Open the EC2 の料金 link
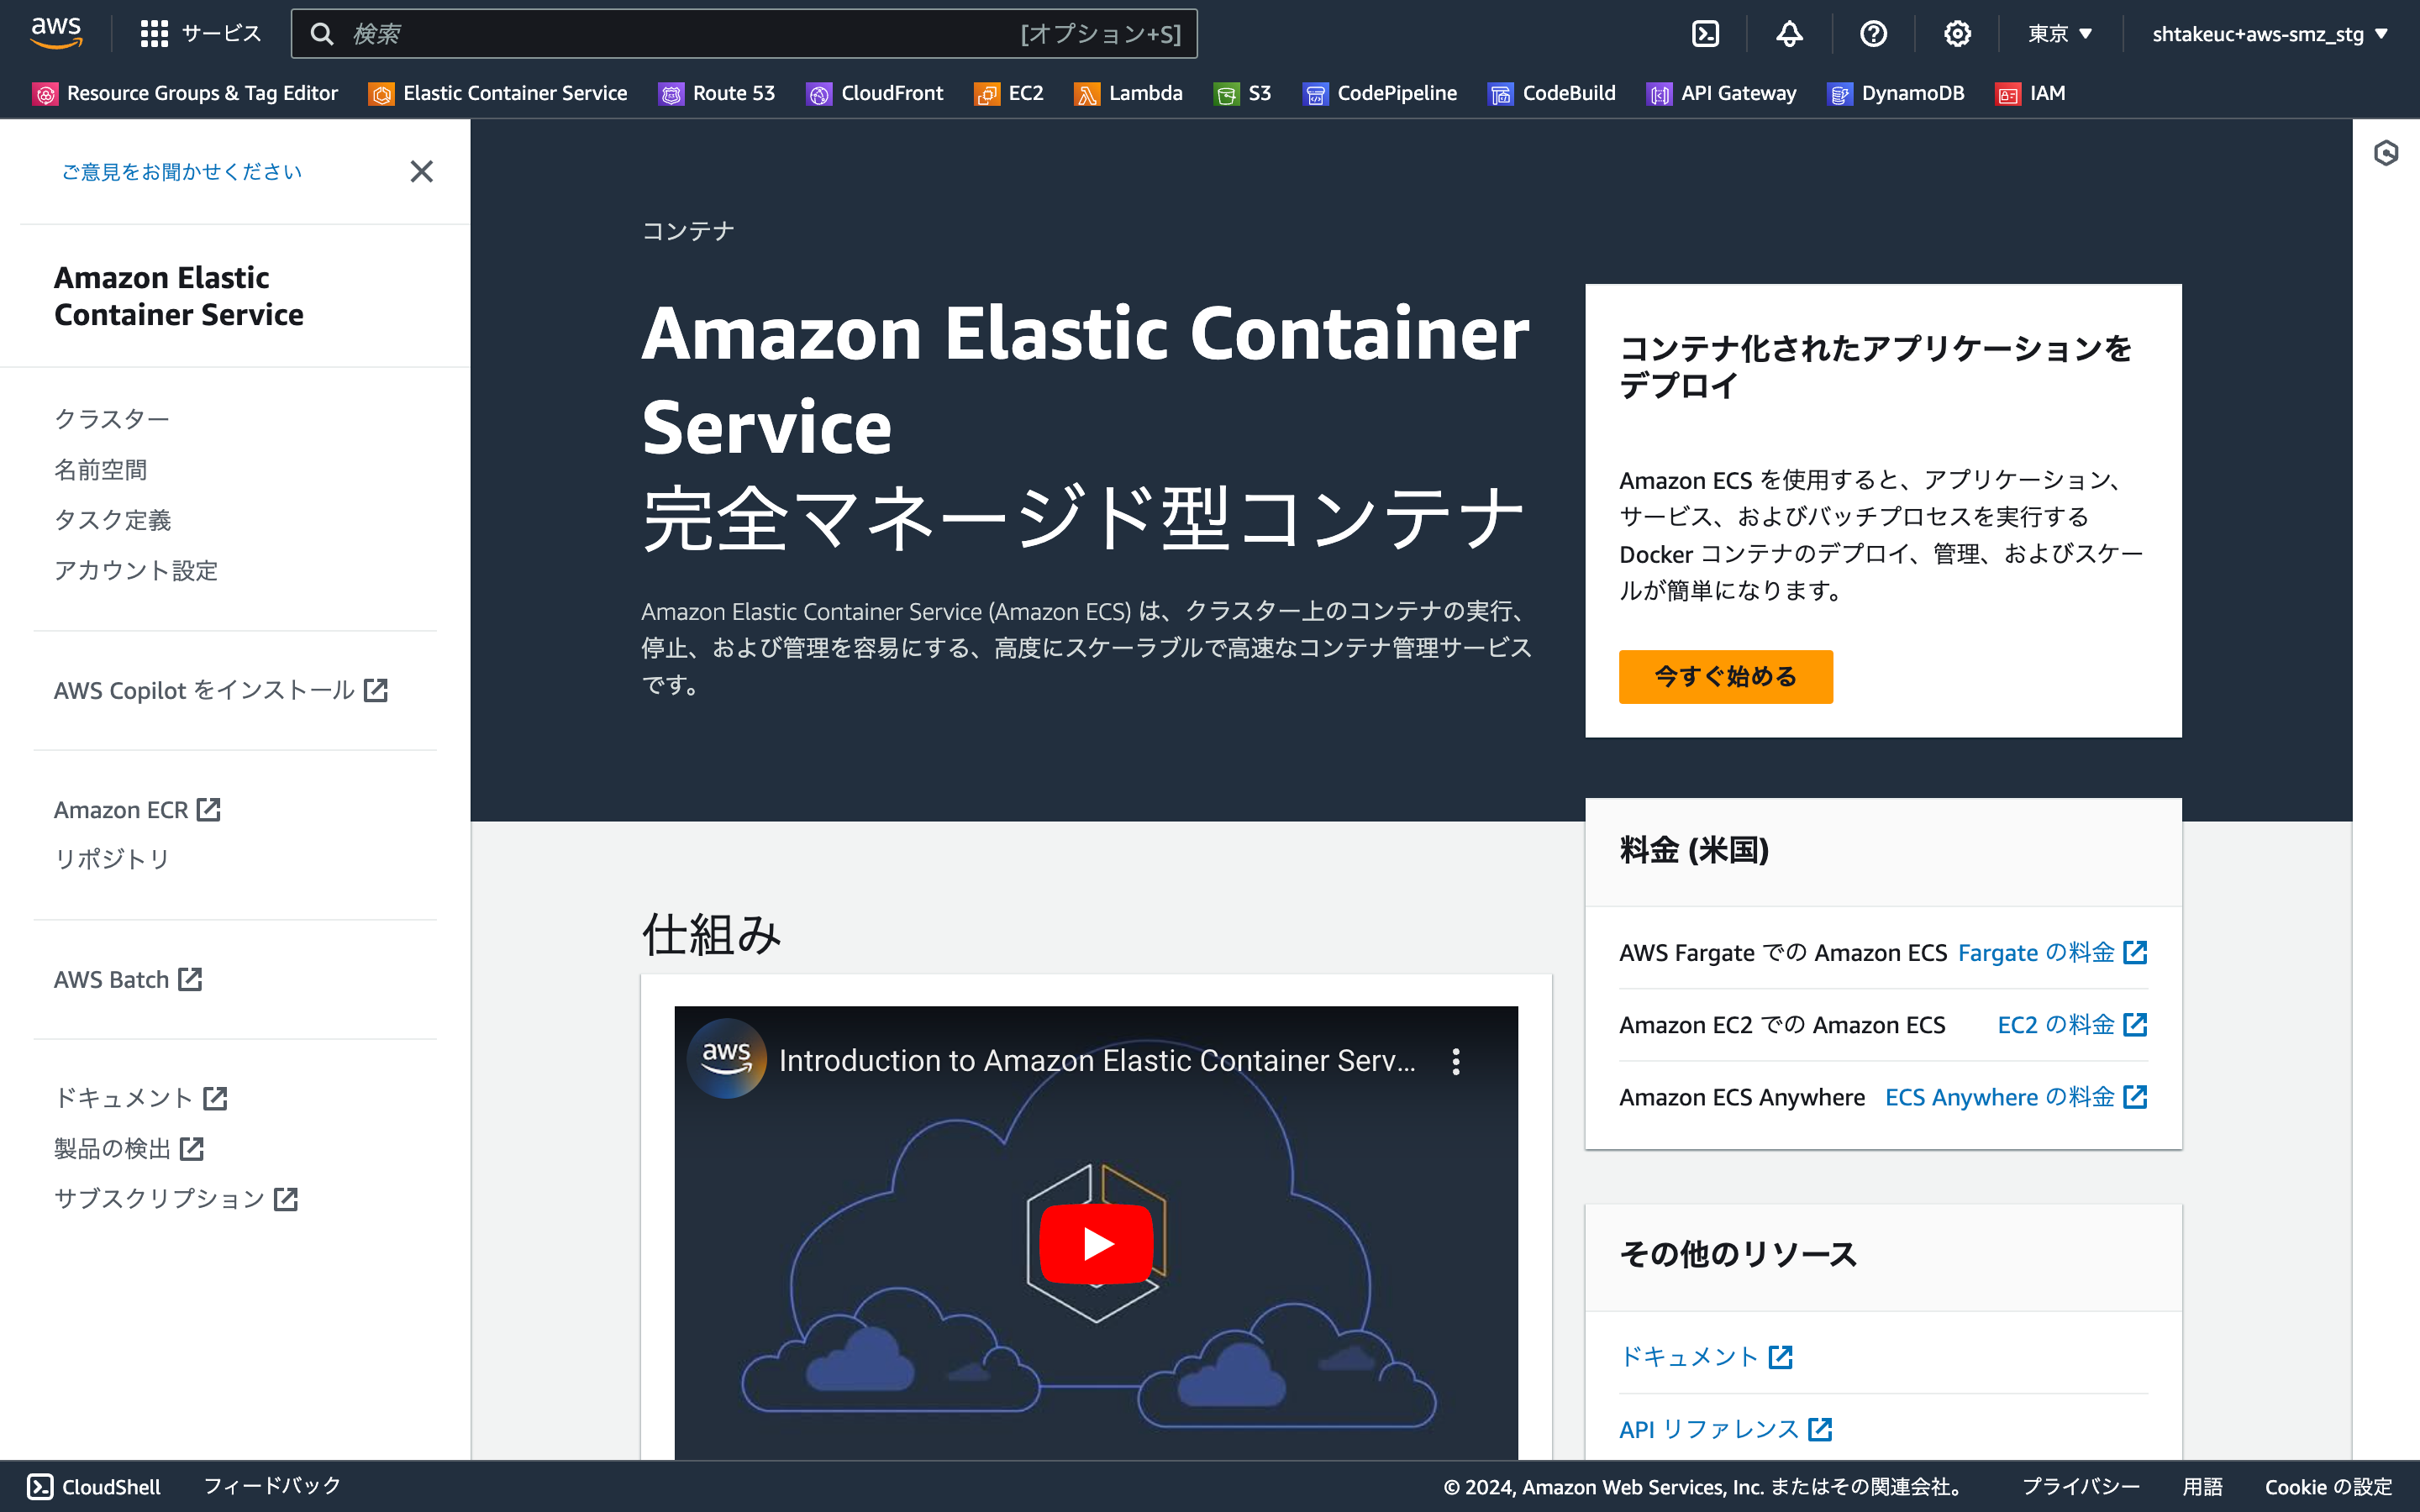 [2072, 1024]
